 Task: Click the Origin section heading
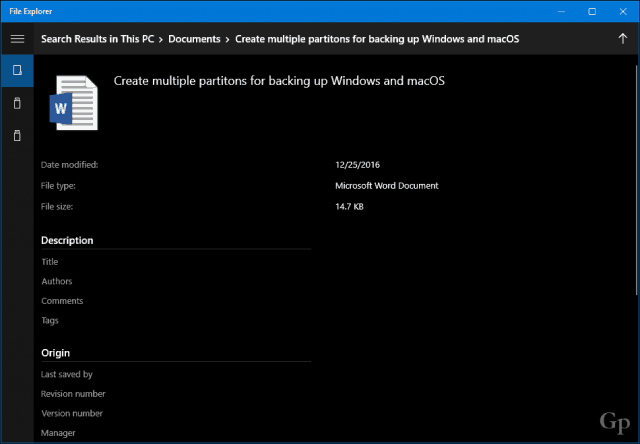[x=56, y=353]
